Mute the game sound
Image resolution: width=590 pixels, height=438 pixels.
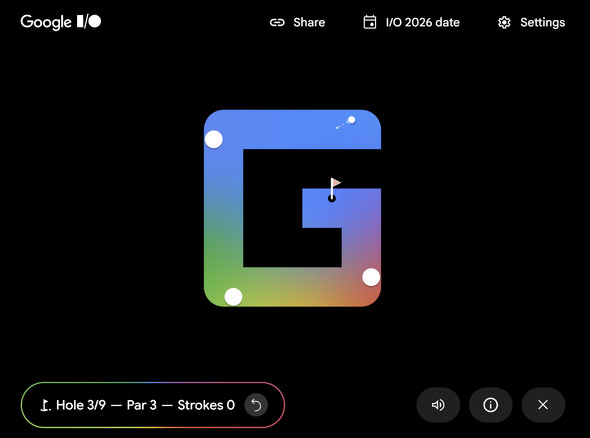coord(438,405)
